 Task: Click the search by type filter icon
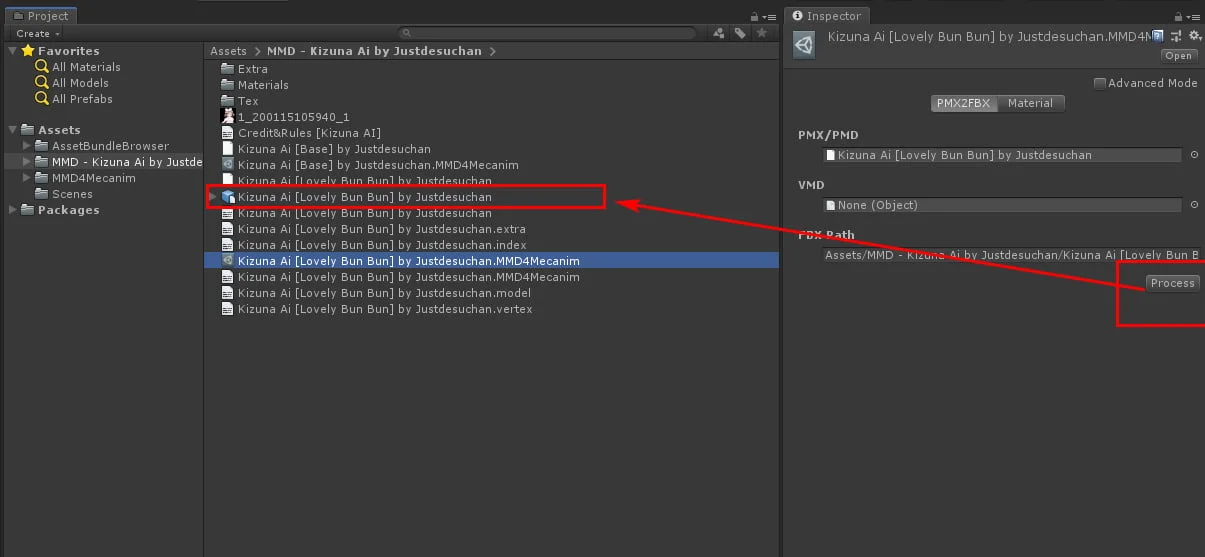(x=718, y=33)
